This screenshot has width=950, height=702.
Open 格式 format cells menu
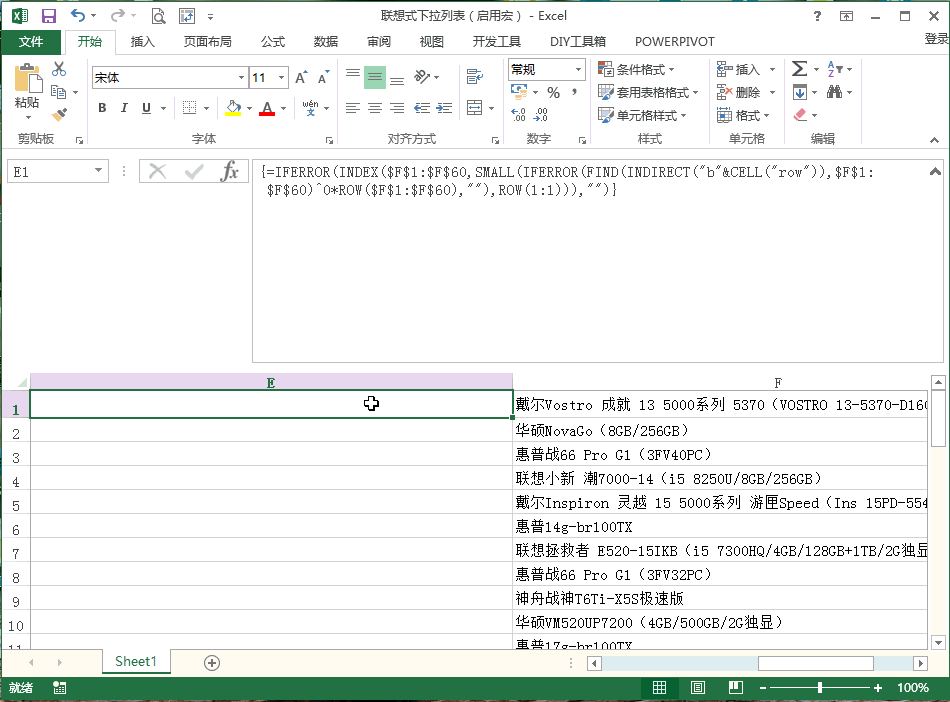[x=743, y=115]
